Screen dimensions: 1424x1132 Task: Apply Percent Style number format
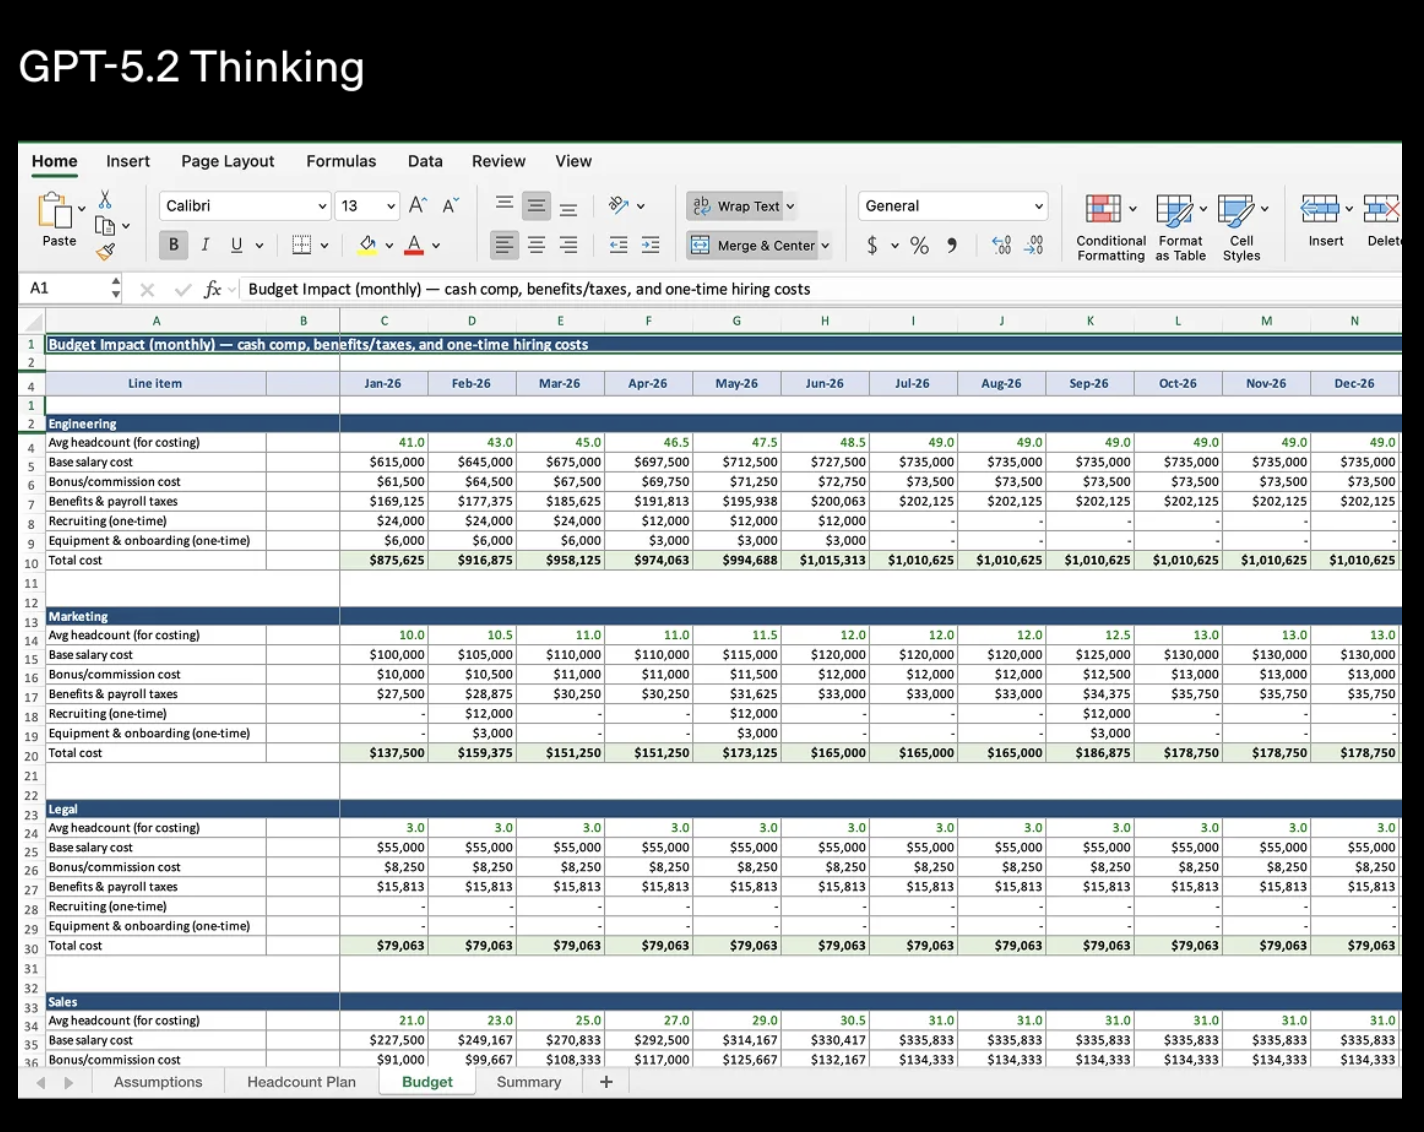919,246
